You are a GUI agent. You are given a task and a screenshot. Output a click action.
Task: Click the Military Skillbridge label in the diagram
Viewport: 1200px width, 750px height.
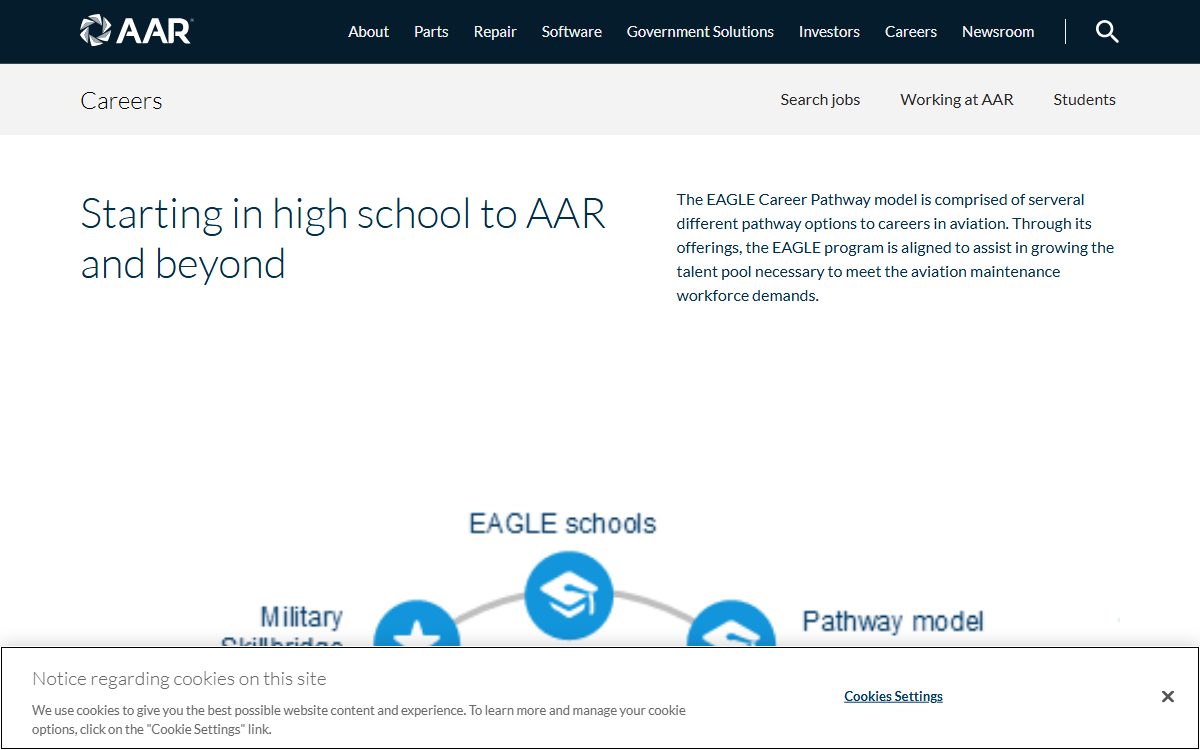pyautogui.click(x=282, y=626)
